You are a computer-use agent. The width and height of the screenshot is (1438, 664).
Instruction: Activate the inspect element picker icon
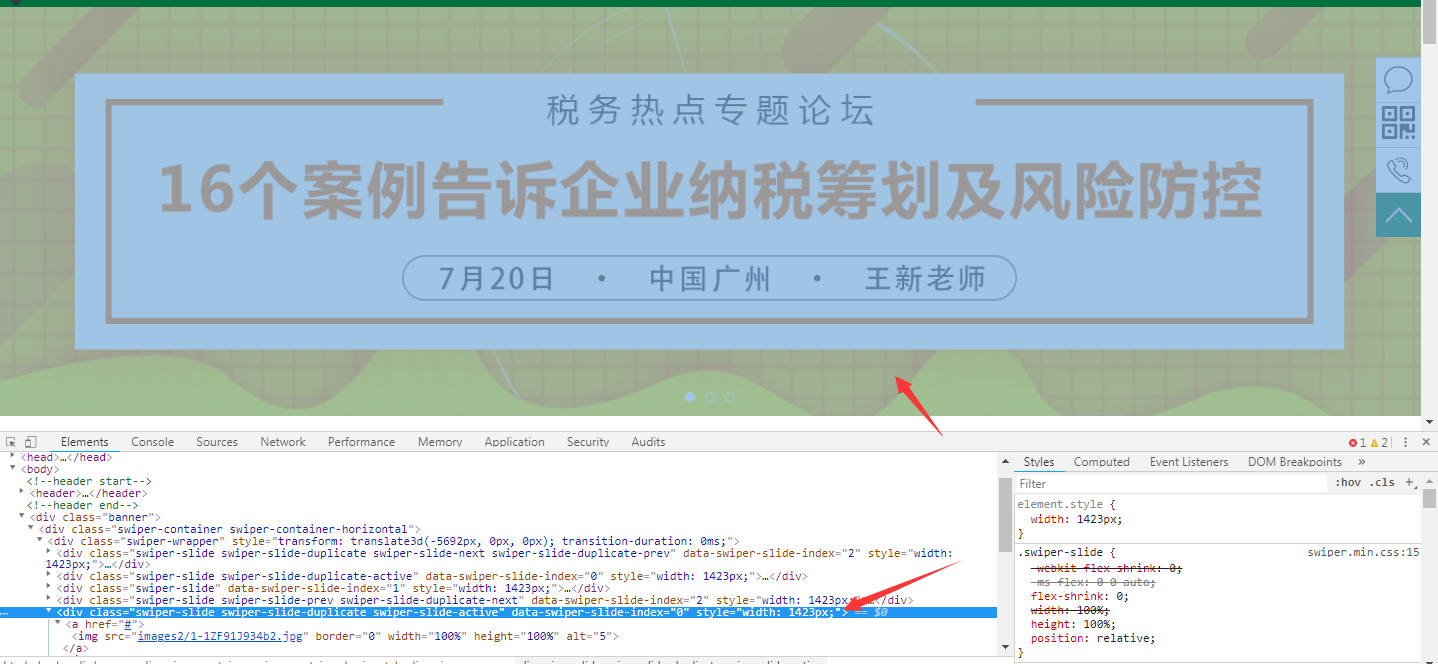point(12,441)
